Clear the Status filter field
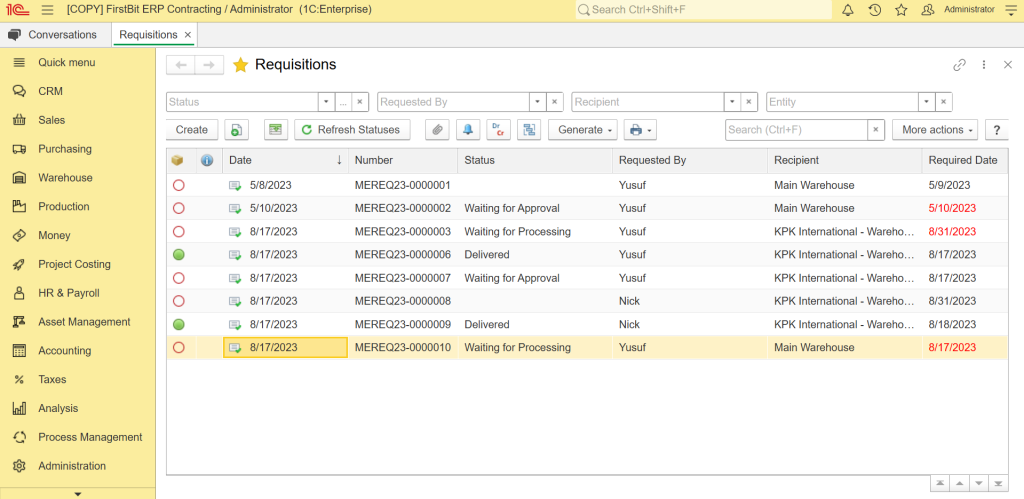The image size is (1024, 499). tap(360, 102)
